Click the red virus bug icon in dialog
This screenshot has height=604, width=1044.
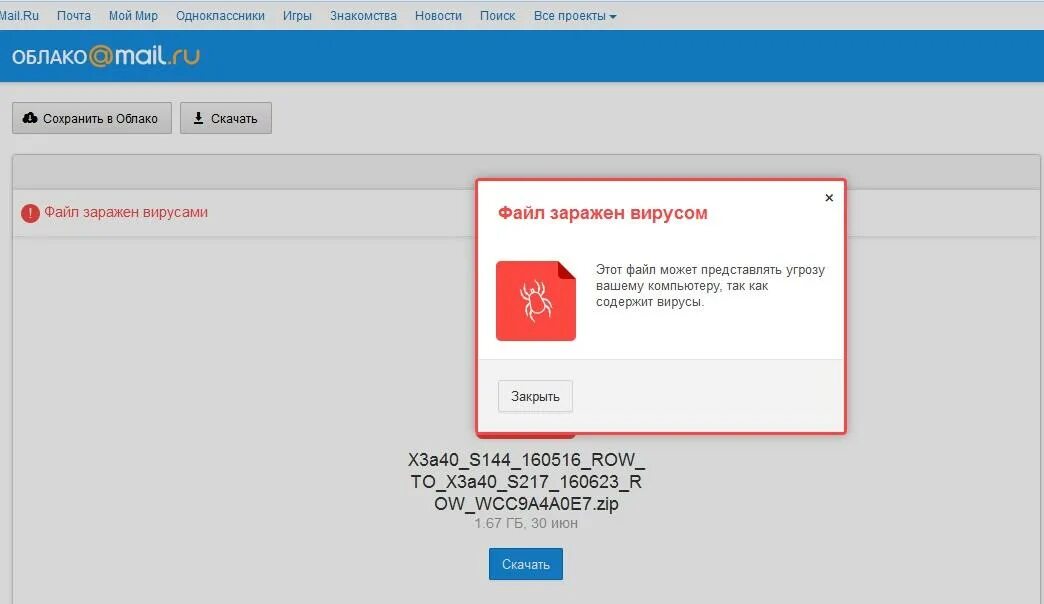pos(535,300)
